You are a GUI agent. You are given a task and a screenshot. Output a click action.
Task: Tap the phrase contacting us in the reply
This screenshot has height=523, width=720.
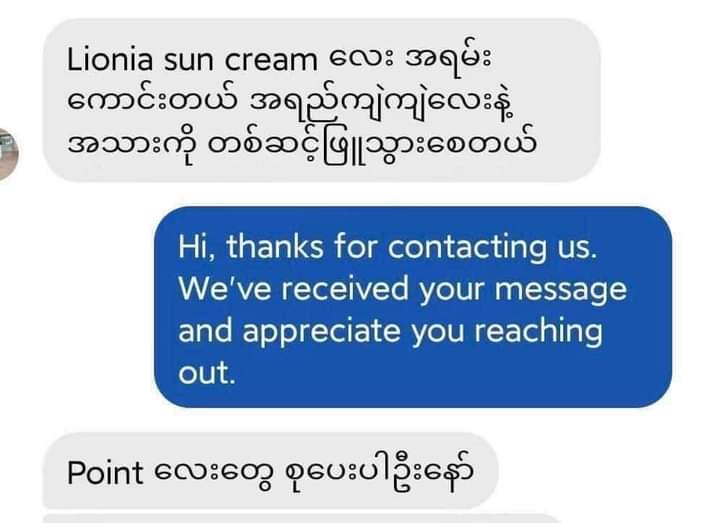pyautogui.click(x=493, y=247)
